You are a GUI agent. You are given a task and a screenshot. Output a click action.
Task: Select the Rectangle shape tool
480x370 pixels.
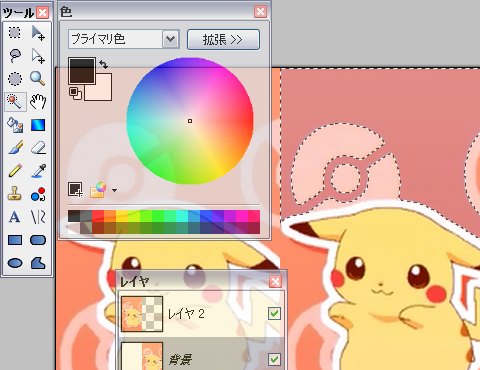(x=15, y=240)
